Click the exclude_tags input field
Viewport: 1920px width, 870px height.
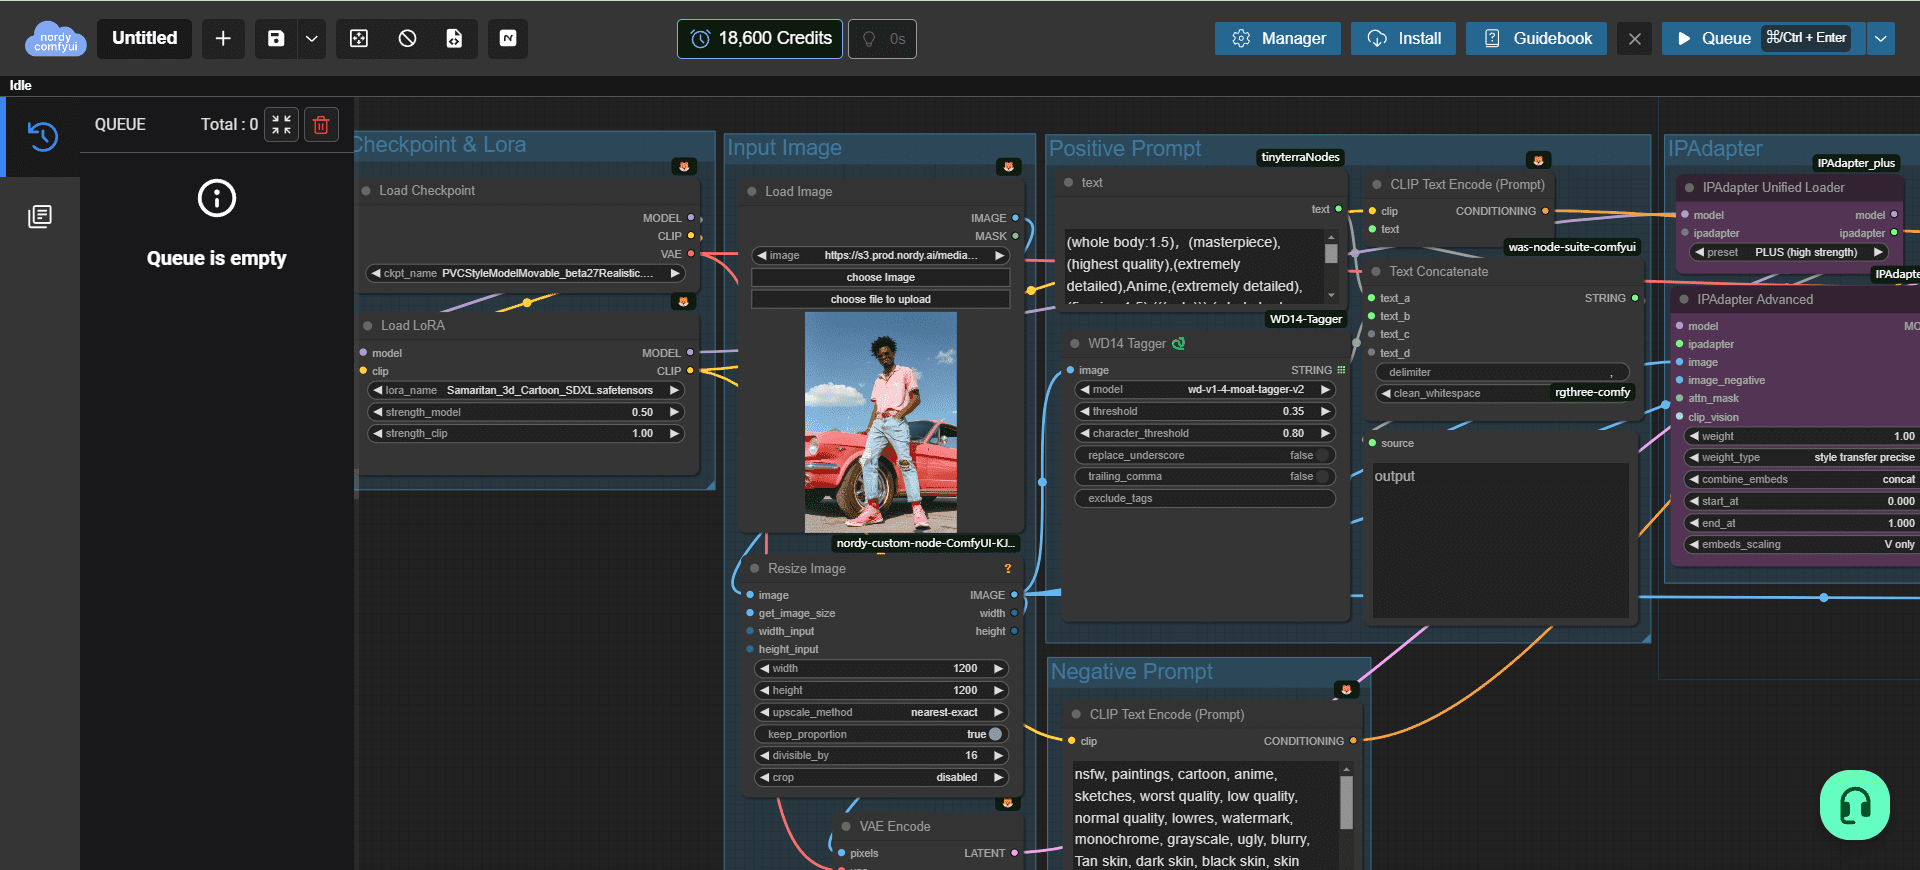[1206, 498]
